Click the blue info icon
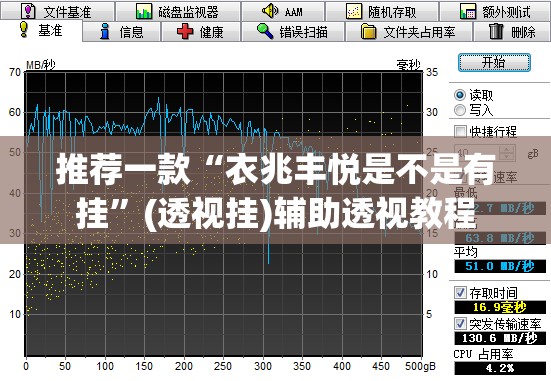551x381 pixels. tap(104, 31)
